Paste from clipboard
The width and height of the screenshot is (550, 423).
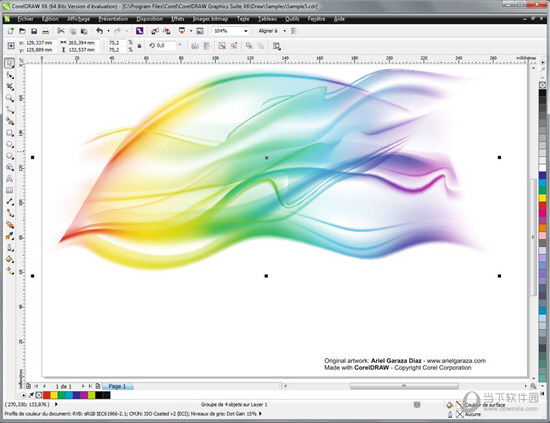(x=84, y=31)
